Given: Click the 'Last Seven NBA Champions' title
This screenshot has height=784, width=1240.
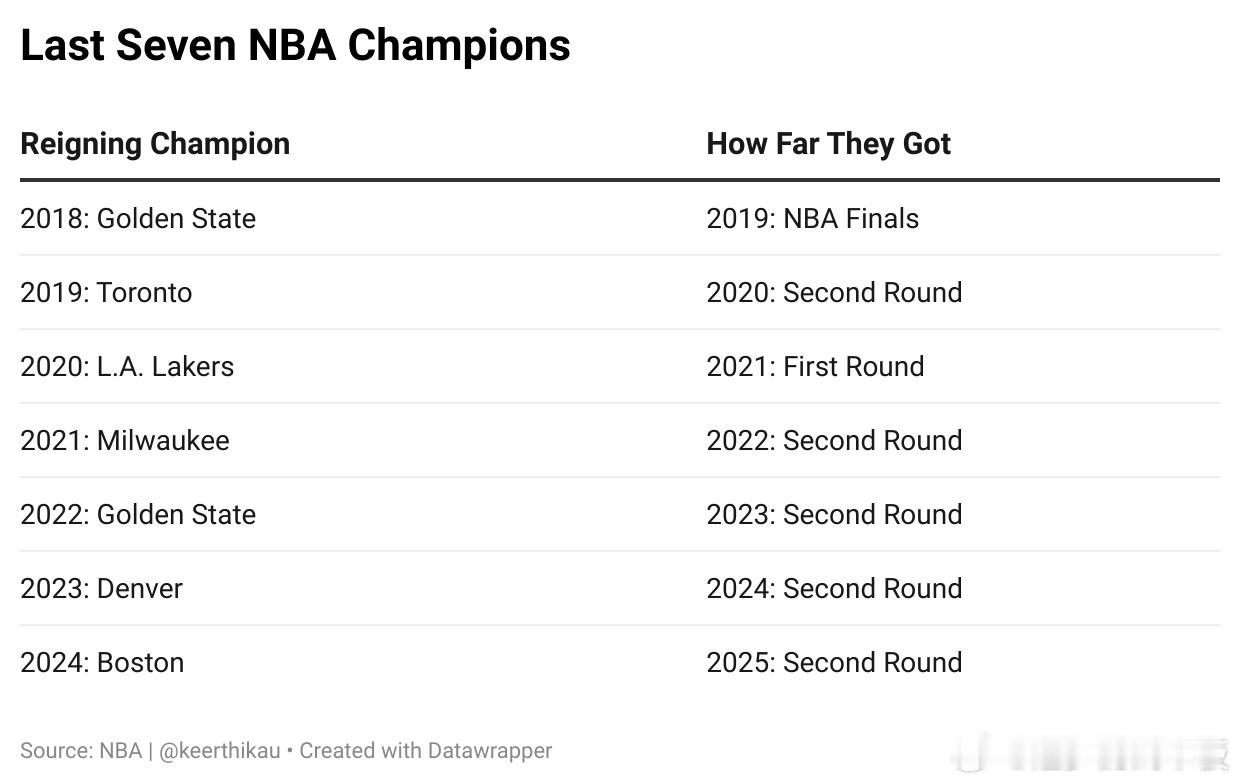Looking at the screenshot, I should (x=295, y=46).
